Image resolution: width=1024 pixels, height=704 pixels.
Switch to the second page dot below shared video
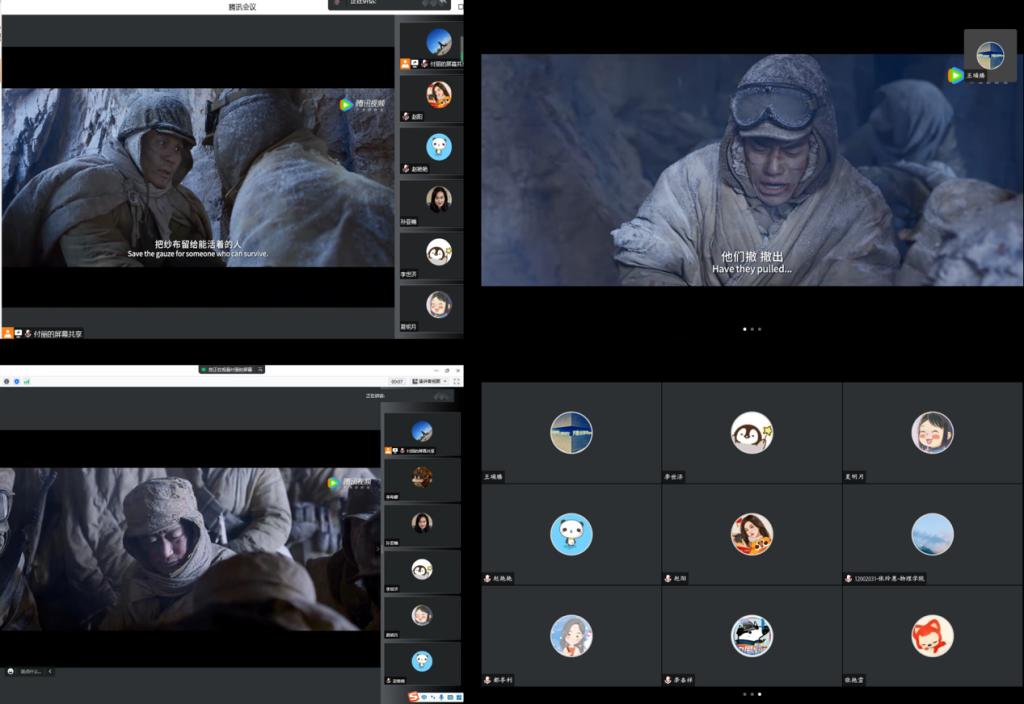point(752,328)
